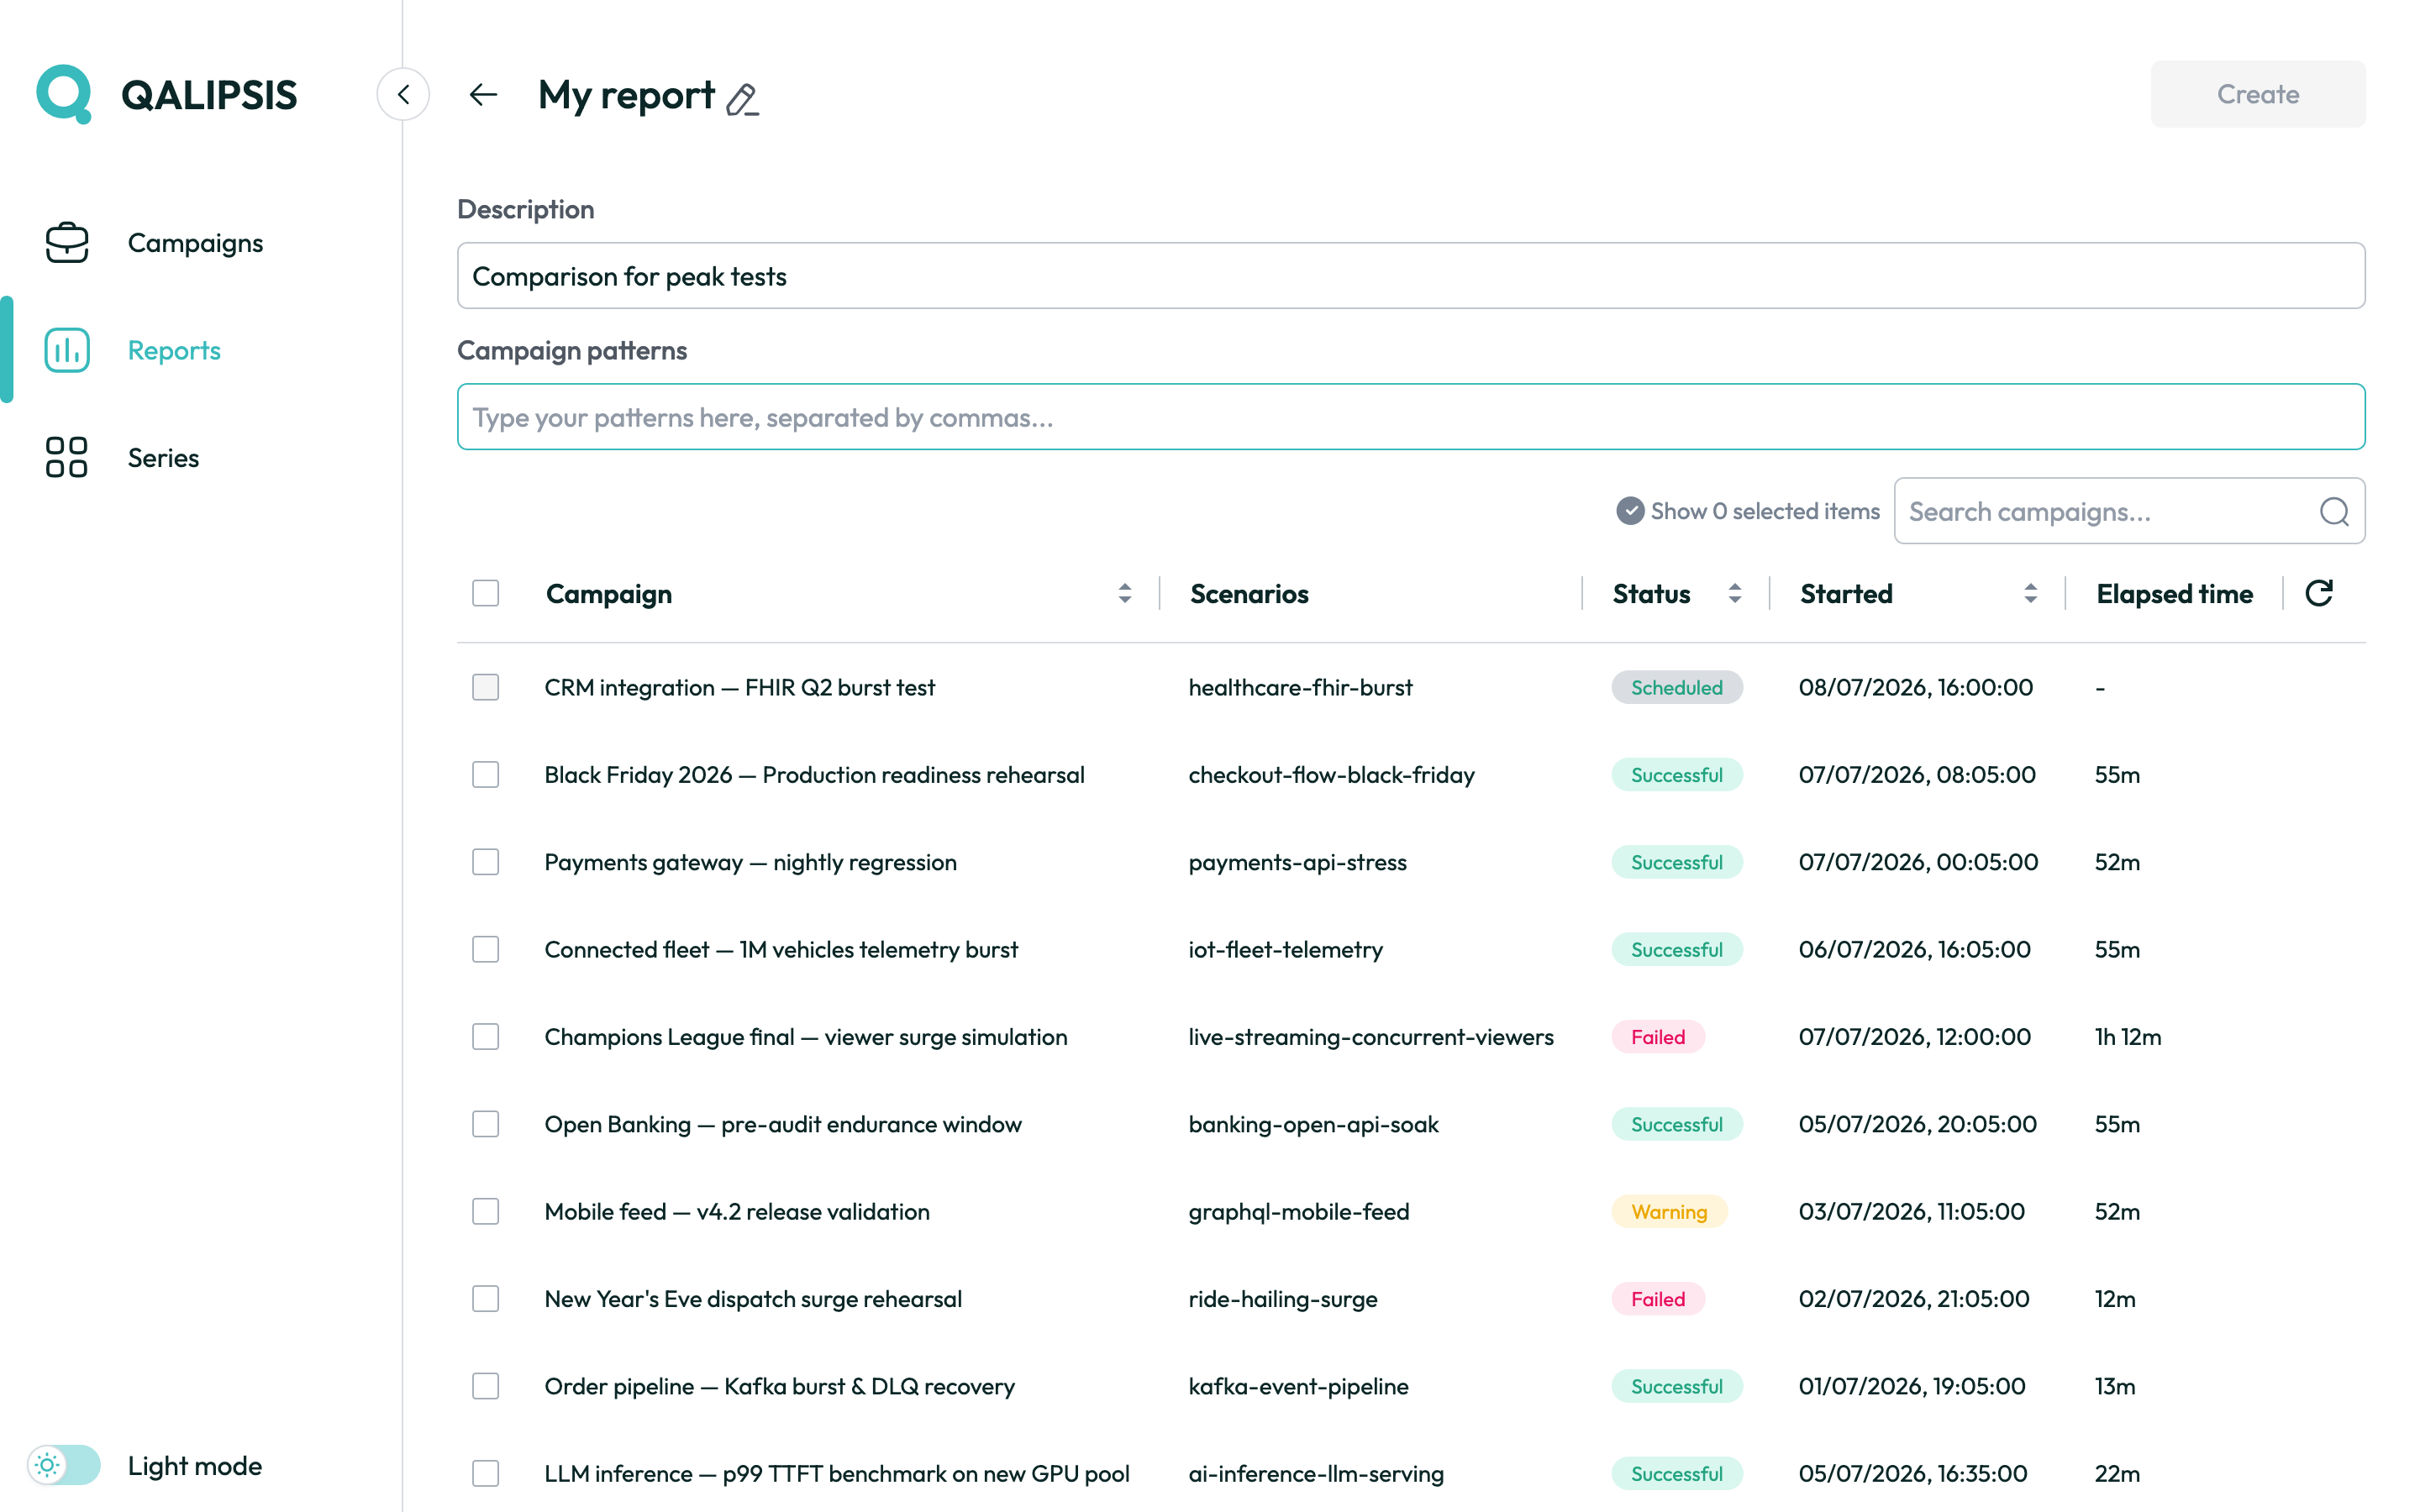Click the search magnifier icon
The image size is (2420, 1512).
2334,511
